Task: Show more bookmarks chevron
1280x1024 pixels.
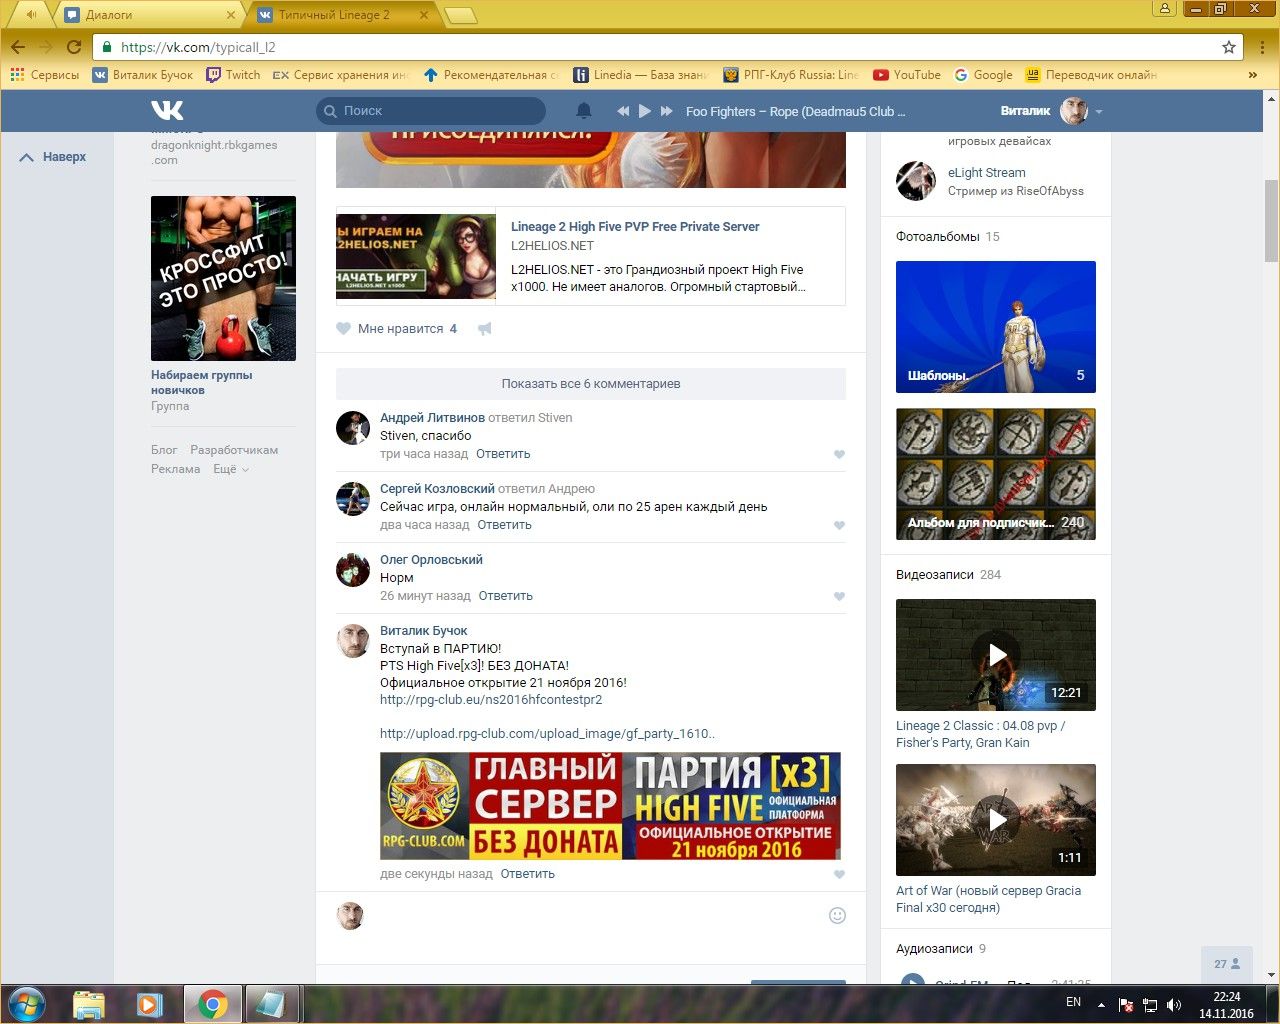Action: pos(1252,75)
